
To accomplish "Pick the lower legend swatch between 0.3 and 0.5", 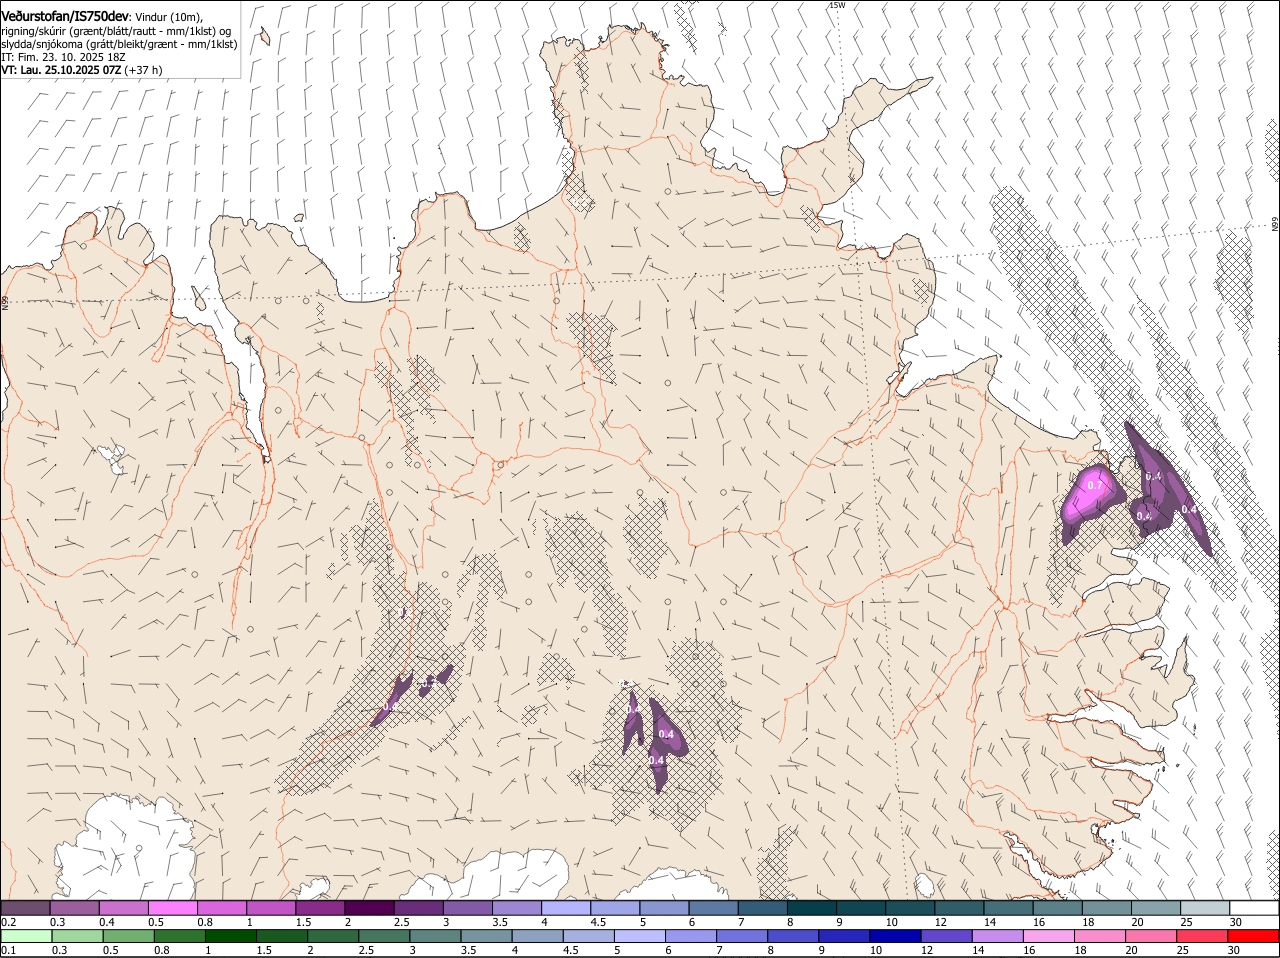I will pyautogui.click(x=77, y=936).
